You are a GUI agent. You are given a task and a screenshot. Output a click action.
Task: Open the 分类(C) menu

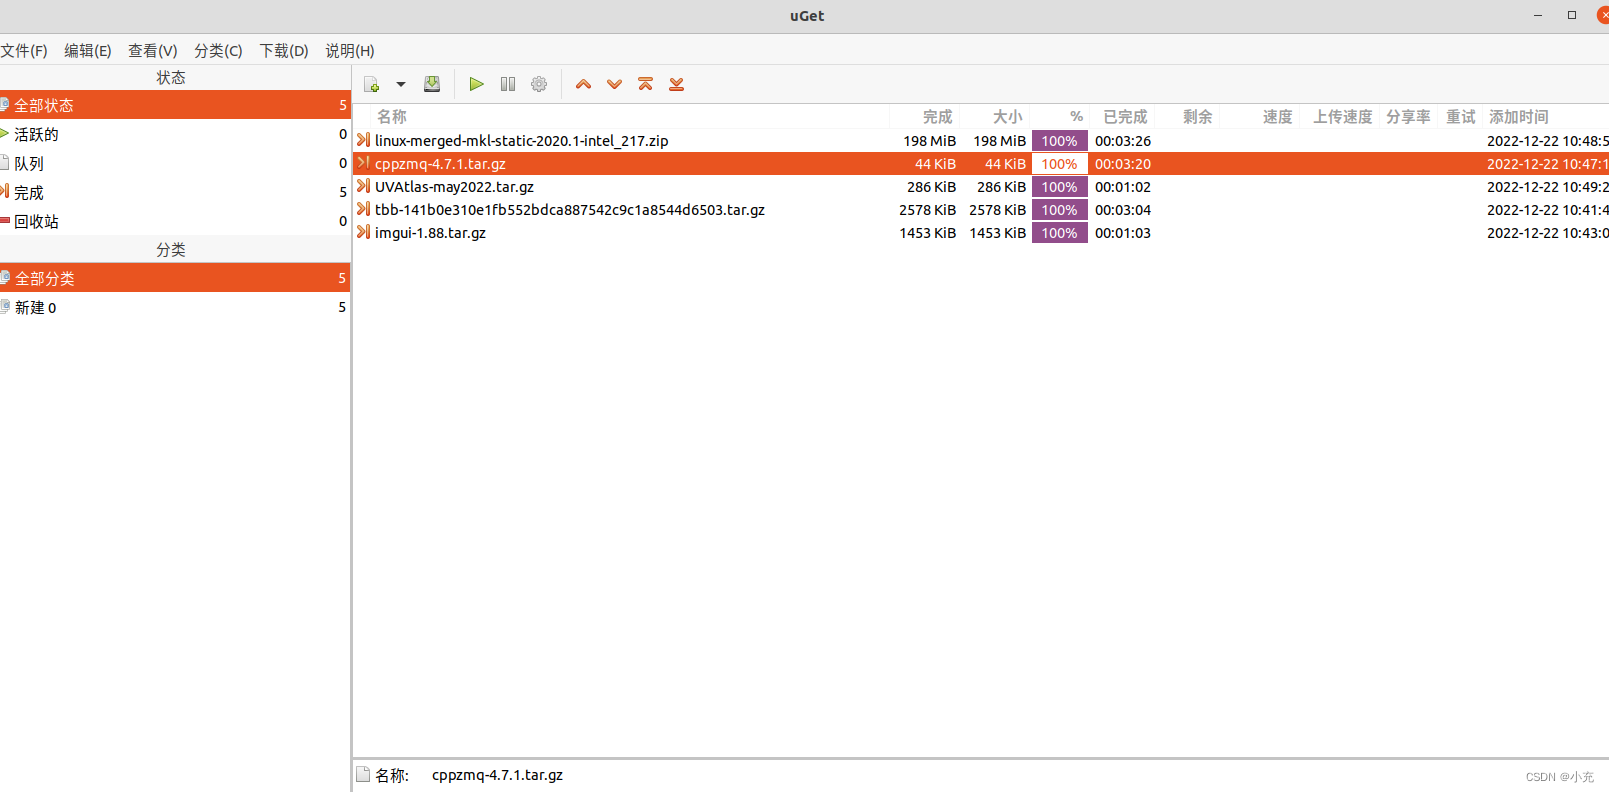(218, 50)
